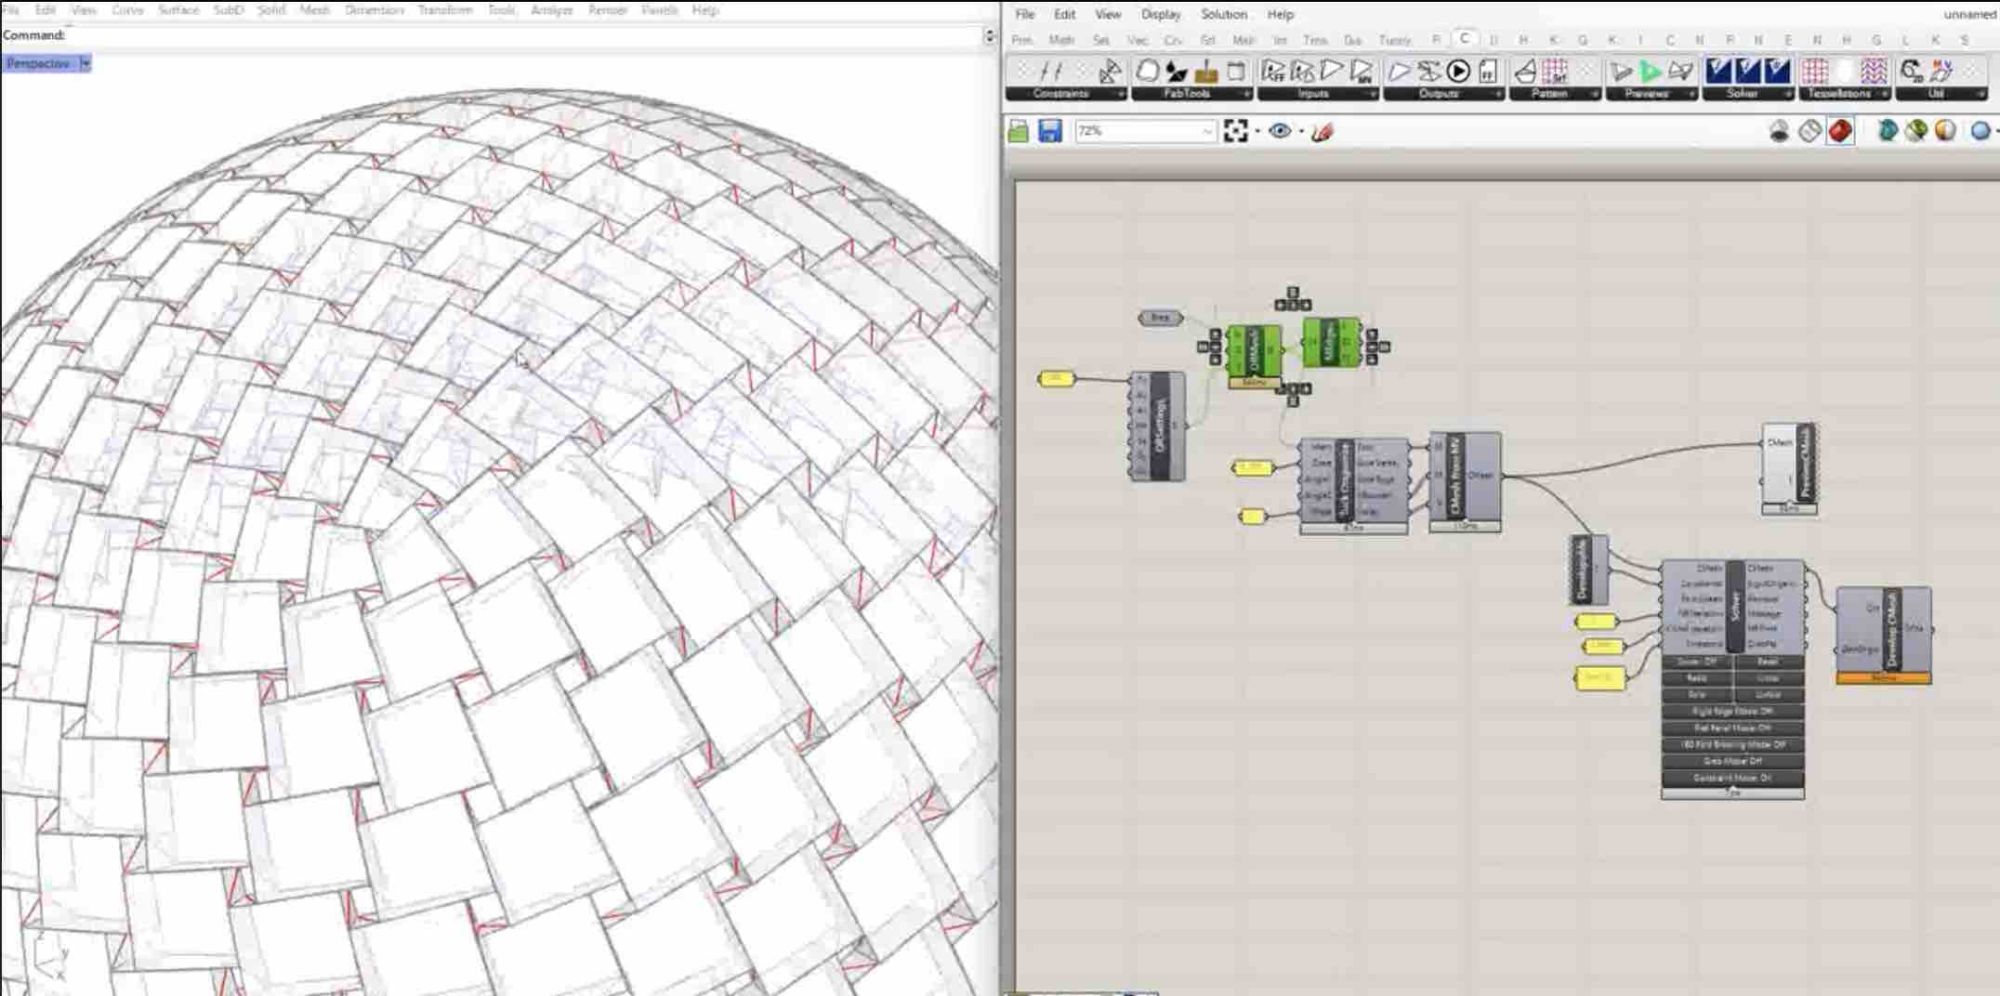Expand the Tessellations panel dropdown

[1882, 94]
